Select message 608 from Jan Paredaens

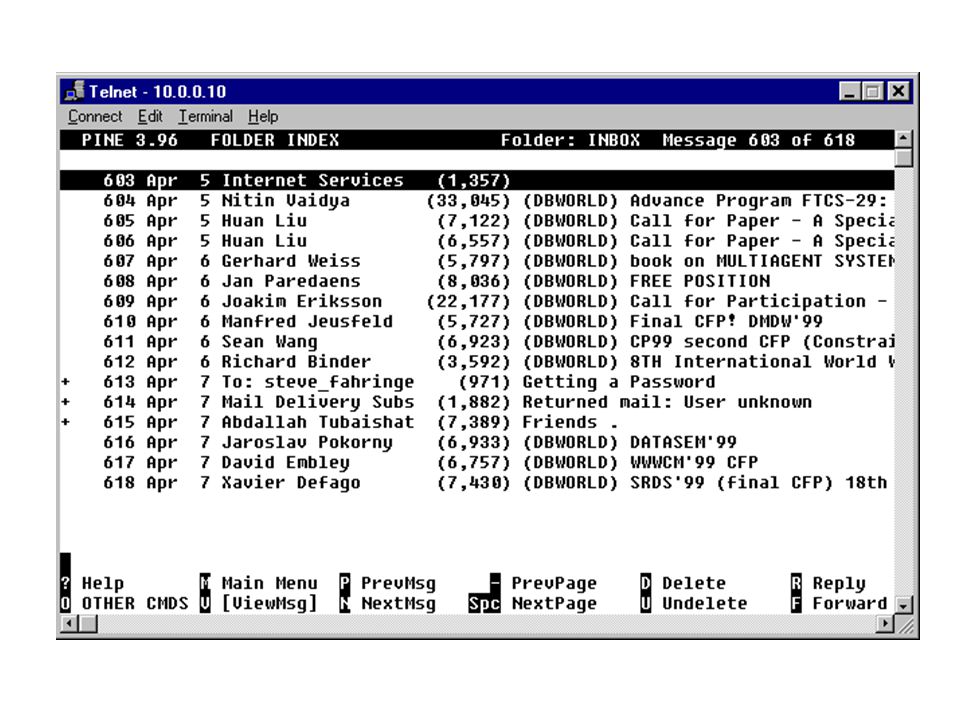(x=477, y=282)
